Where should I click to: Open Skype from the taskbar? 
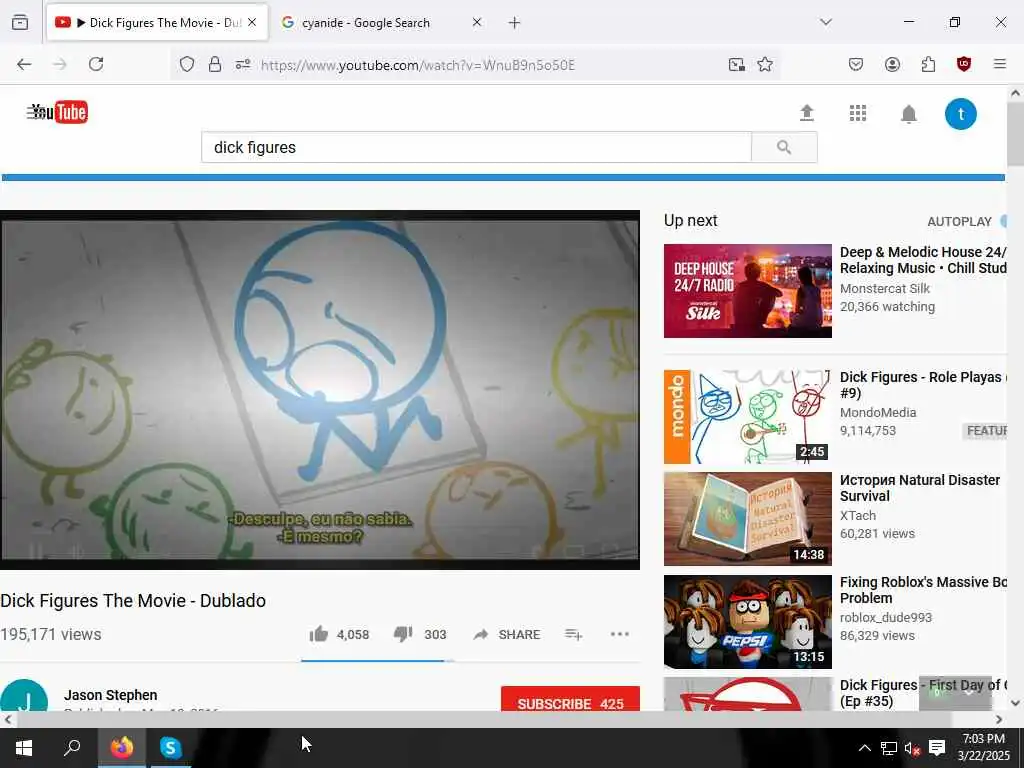tap(170, 748)
